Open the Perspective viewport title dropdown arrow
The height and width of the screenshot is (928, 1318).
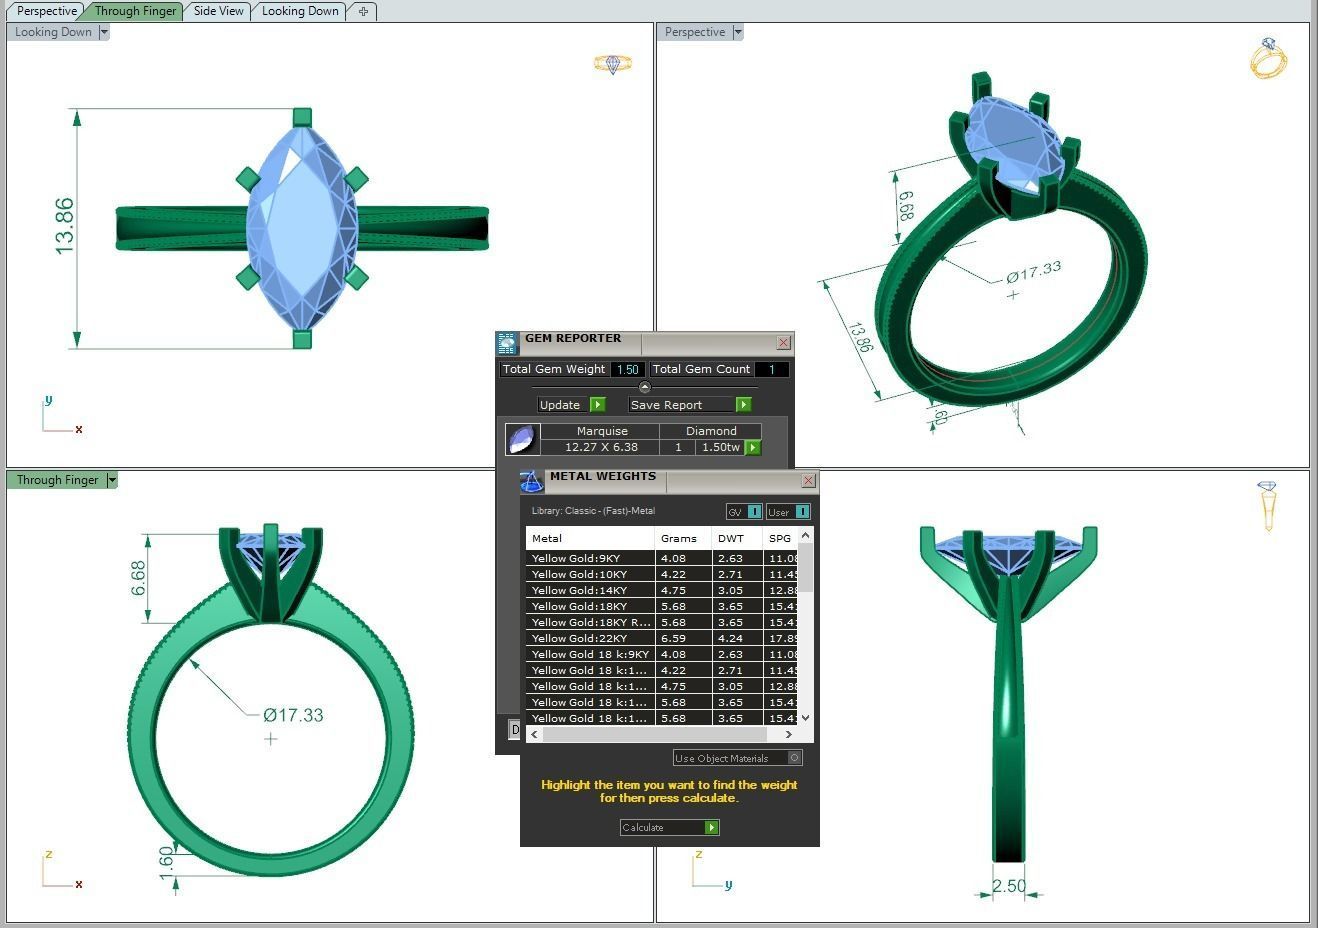pyautogui.click(x=738, y=32)
